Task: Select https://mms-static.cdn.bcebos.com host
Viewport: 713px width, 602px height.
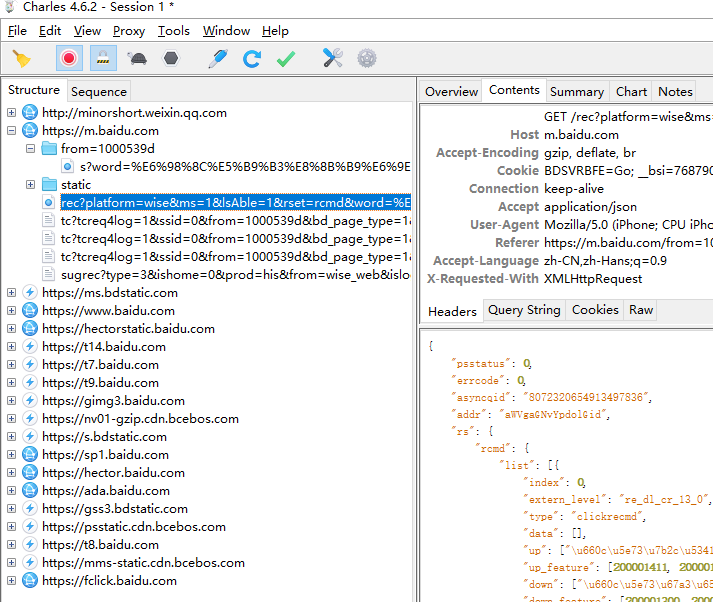Action: point(143,562)
